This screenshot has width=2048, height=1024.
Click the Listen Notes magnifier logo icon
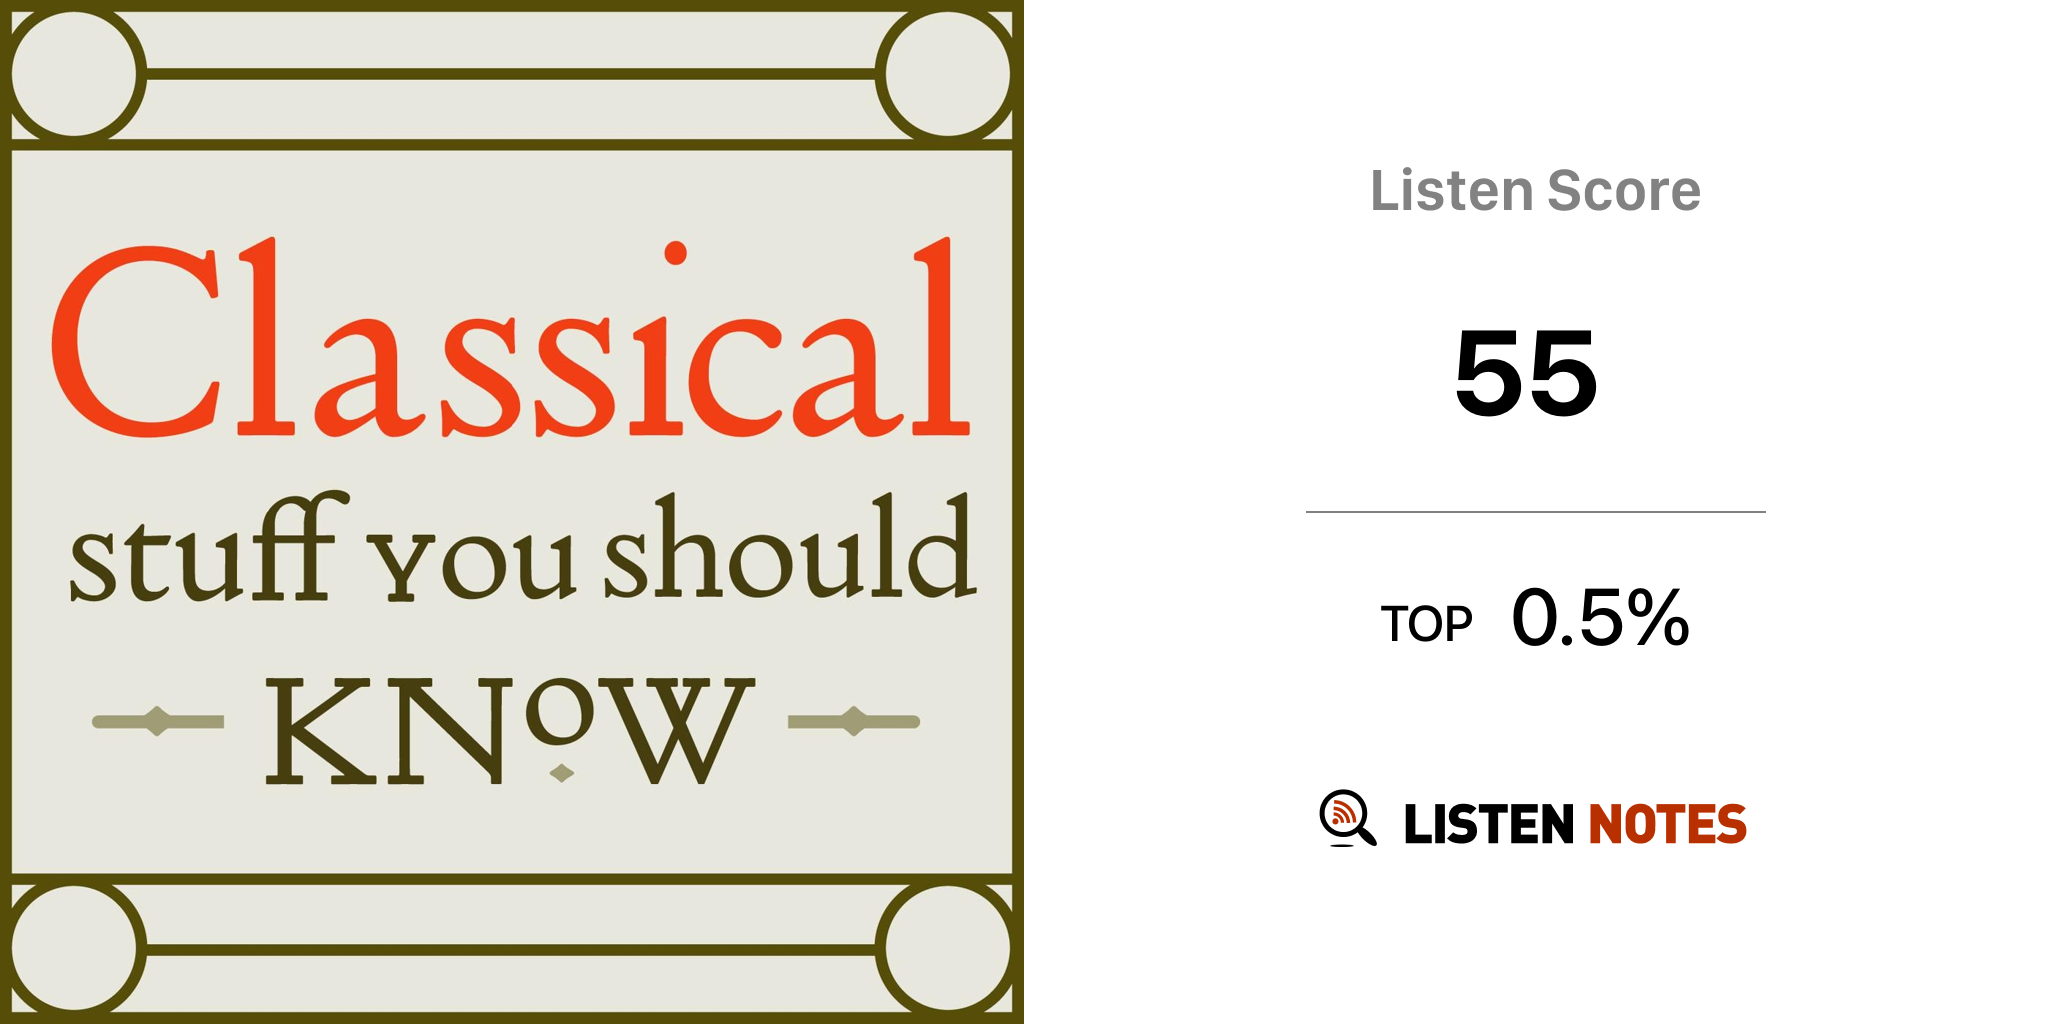[1347, 819]
